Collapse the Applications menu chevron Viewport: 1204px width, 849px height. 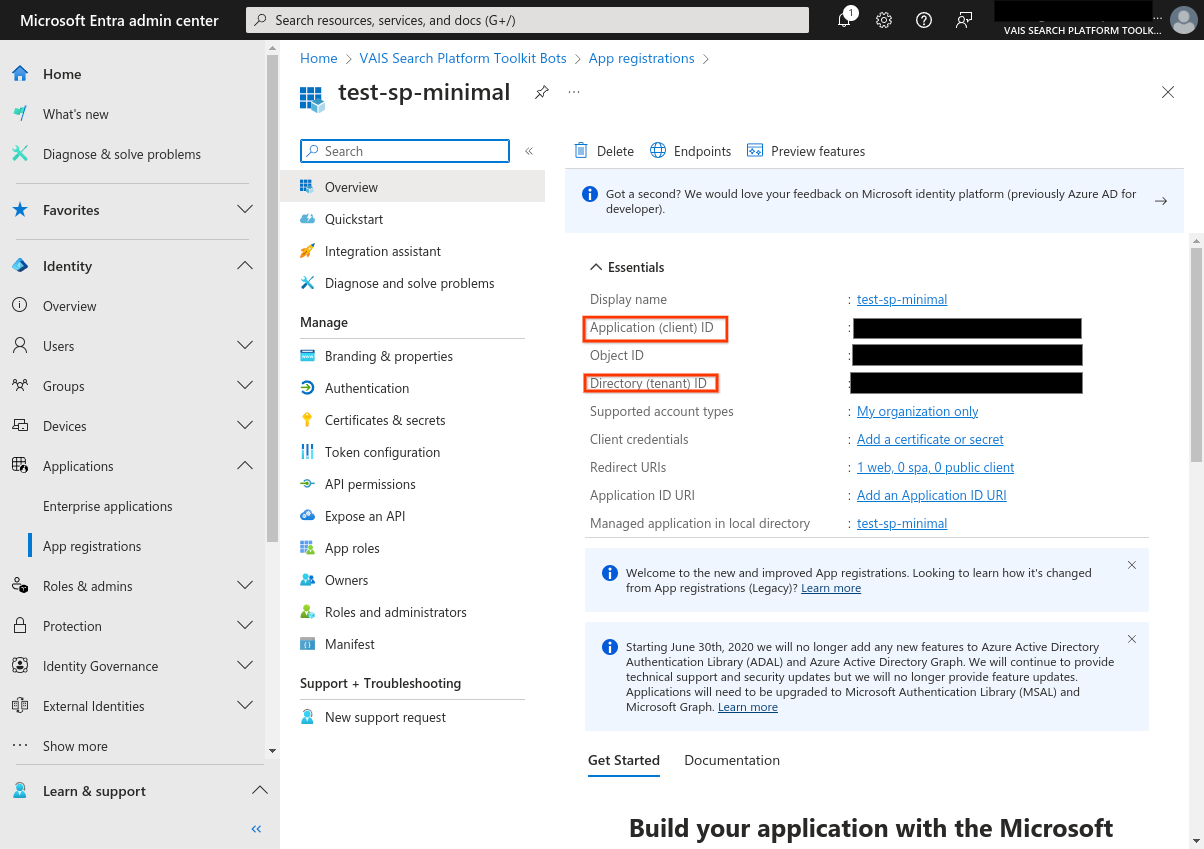pyautogui.click(x=245, y=466)
